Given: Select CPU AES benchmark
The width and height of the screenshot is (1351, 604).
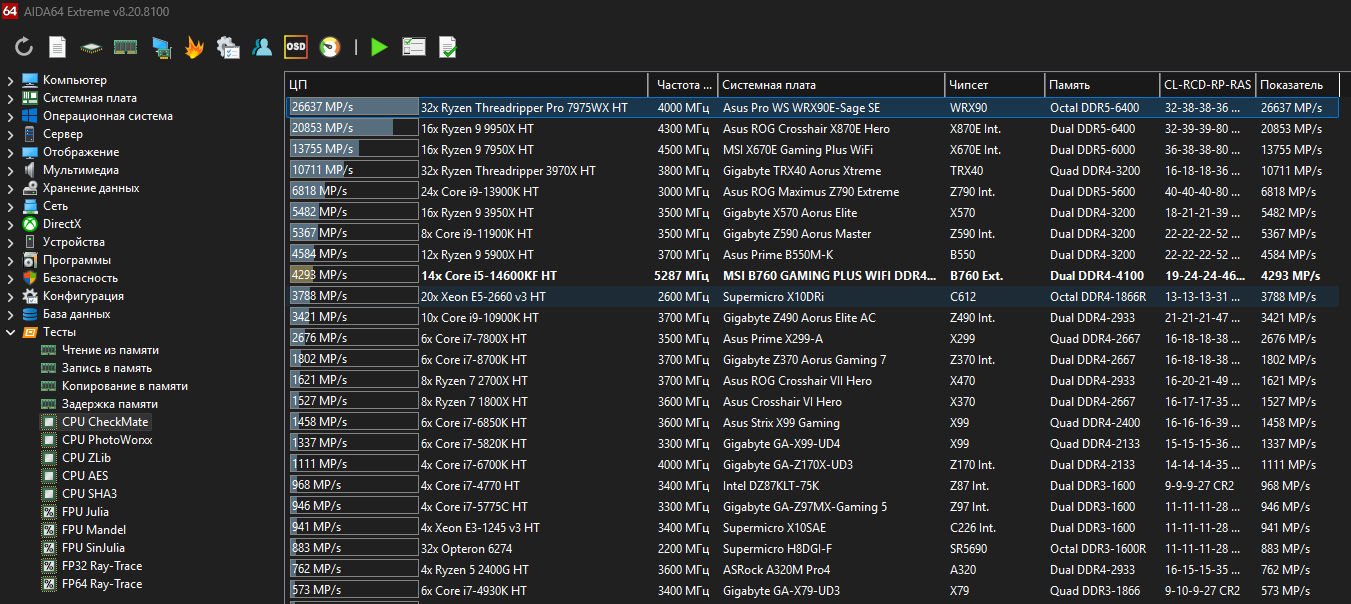Looking at the screenshot, I should (x=85, y=476).
